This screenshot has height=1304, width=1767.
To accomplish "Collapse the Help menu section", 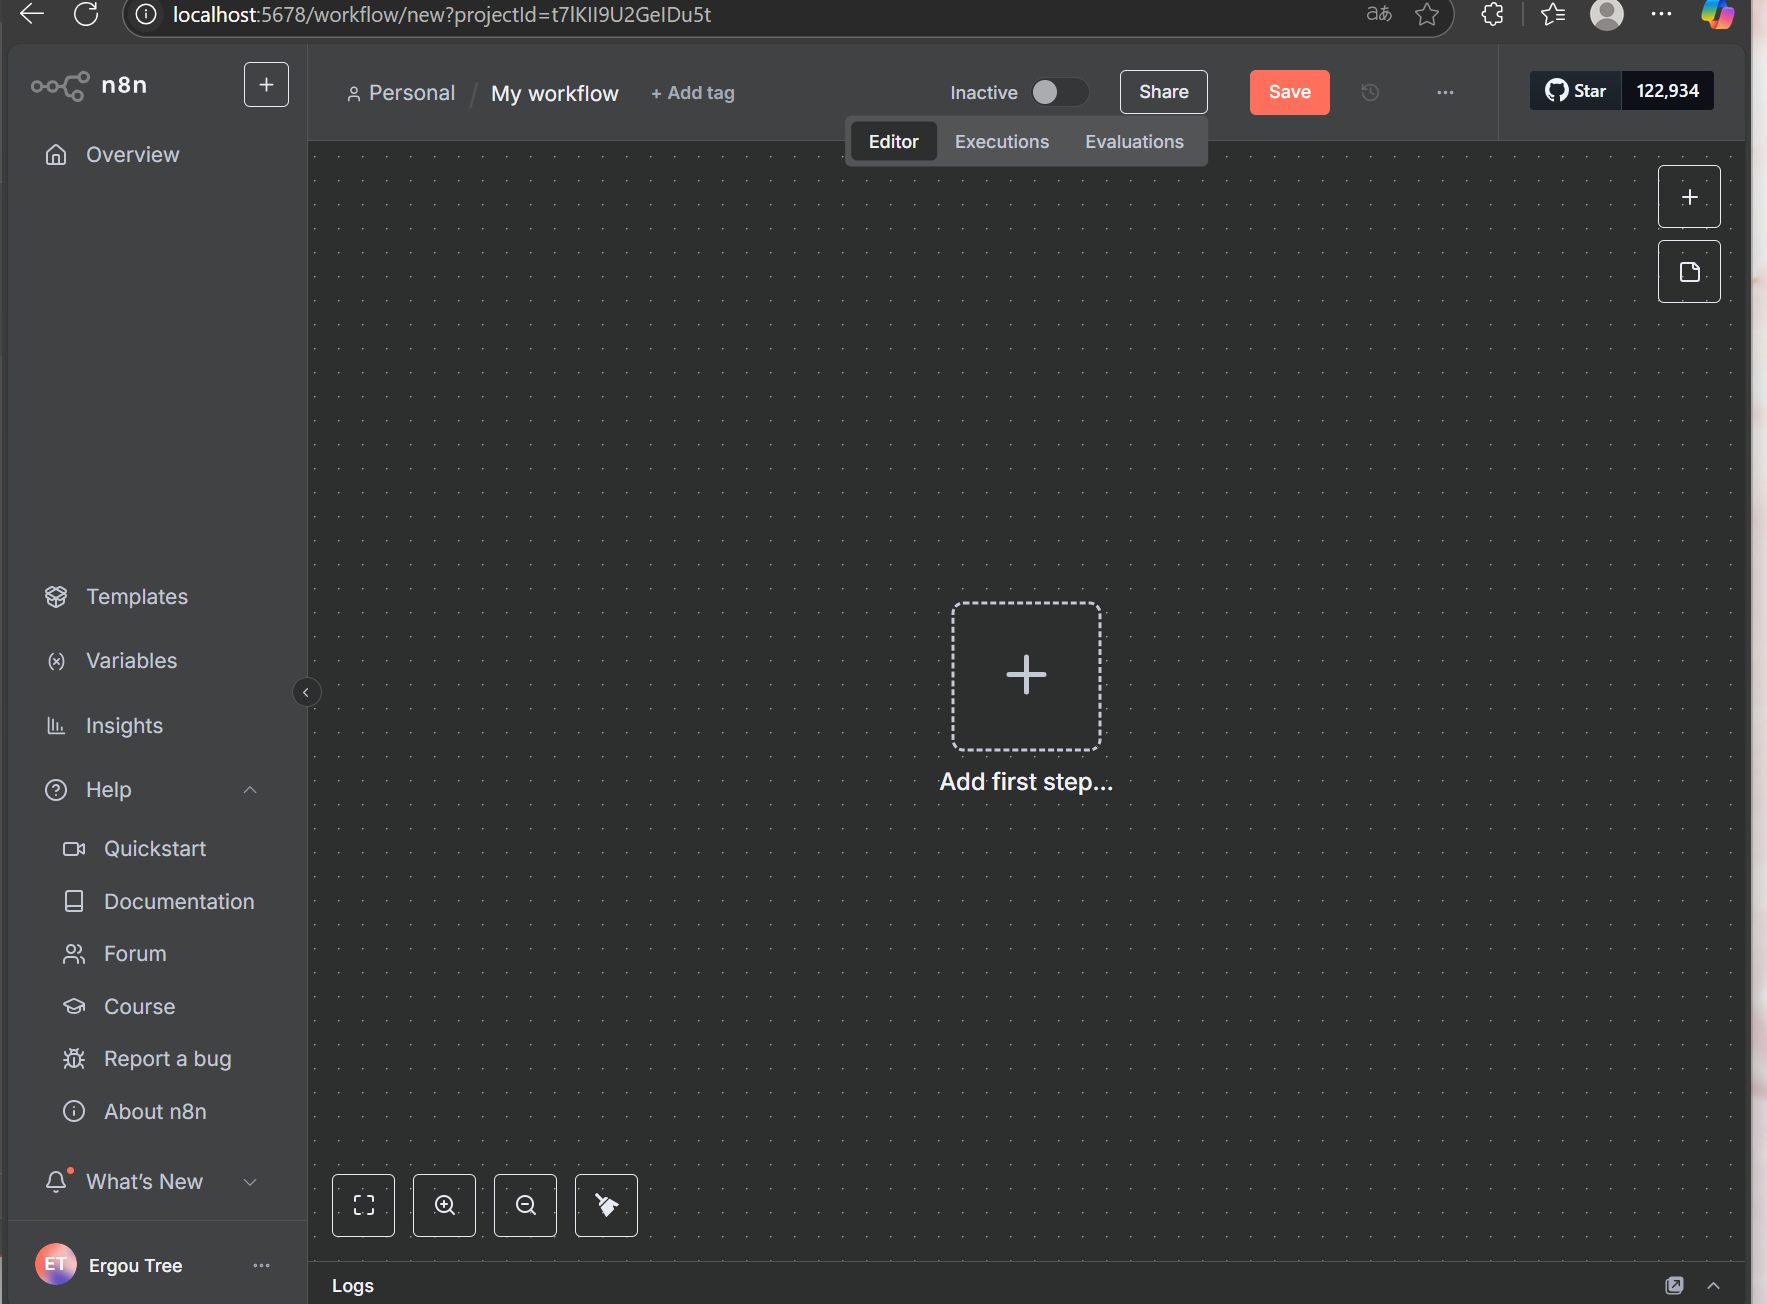I will 250,790.
